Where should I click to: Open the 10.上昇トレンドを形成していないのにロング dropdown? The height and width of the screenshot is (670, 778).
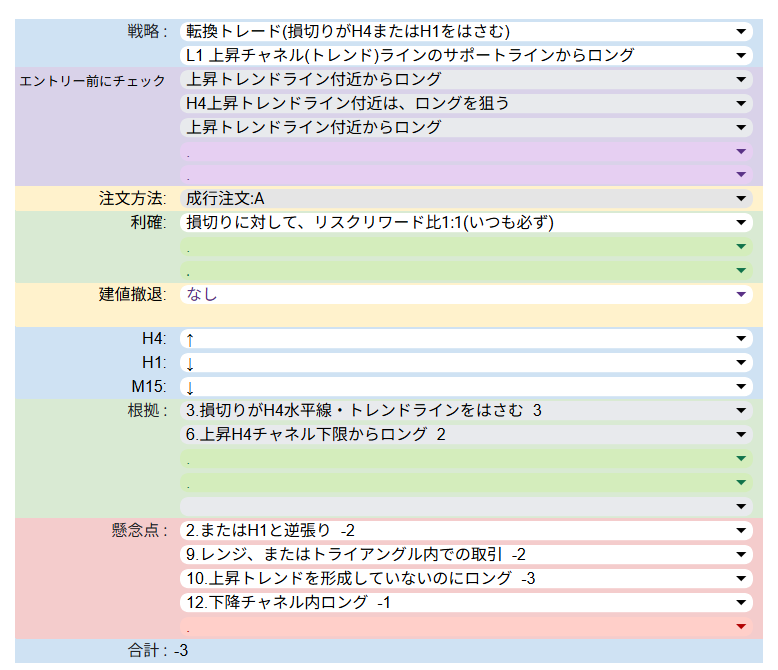click(x=466, y=578)
